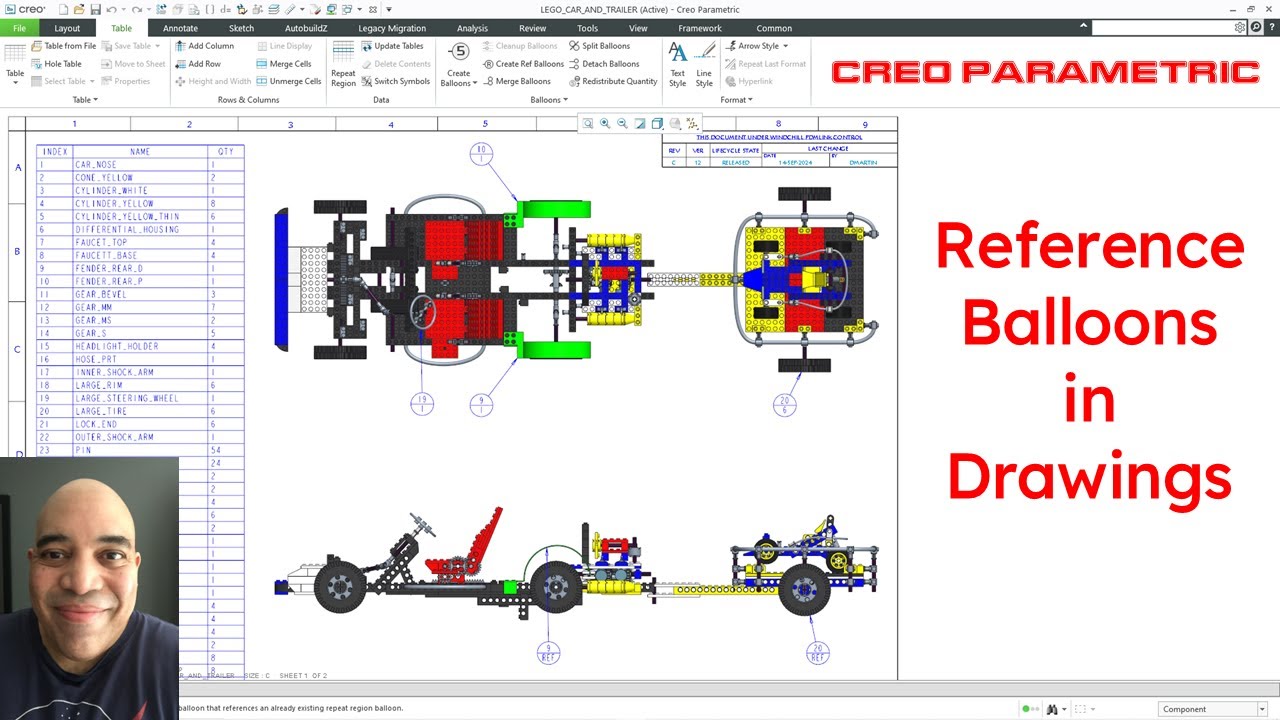1280x720 pixels.
Task: Click the Refit icon in graphics toolbar
Action: click(x=588, y=124)
